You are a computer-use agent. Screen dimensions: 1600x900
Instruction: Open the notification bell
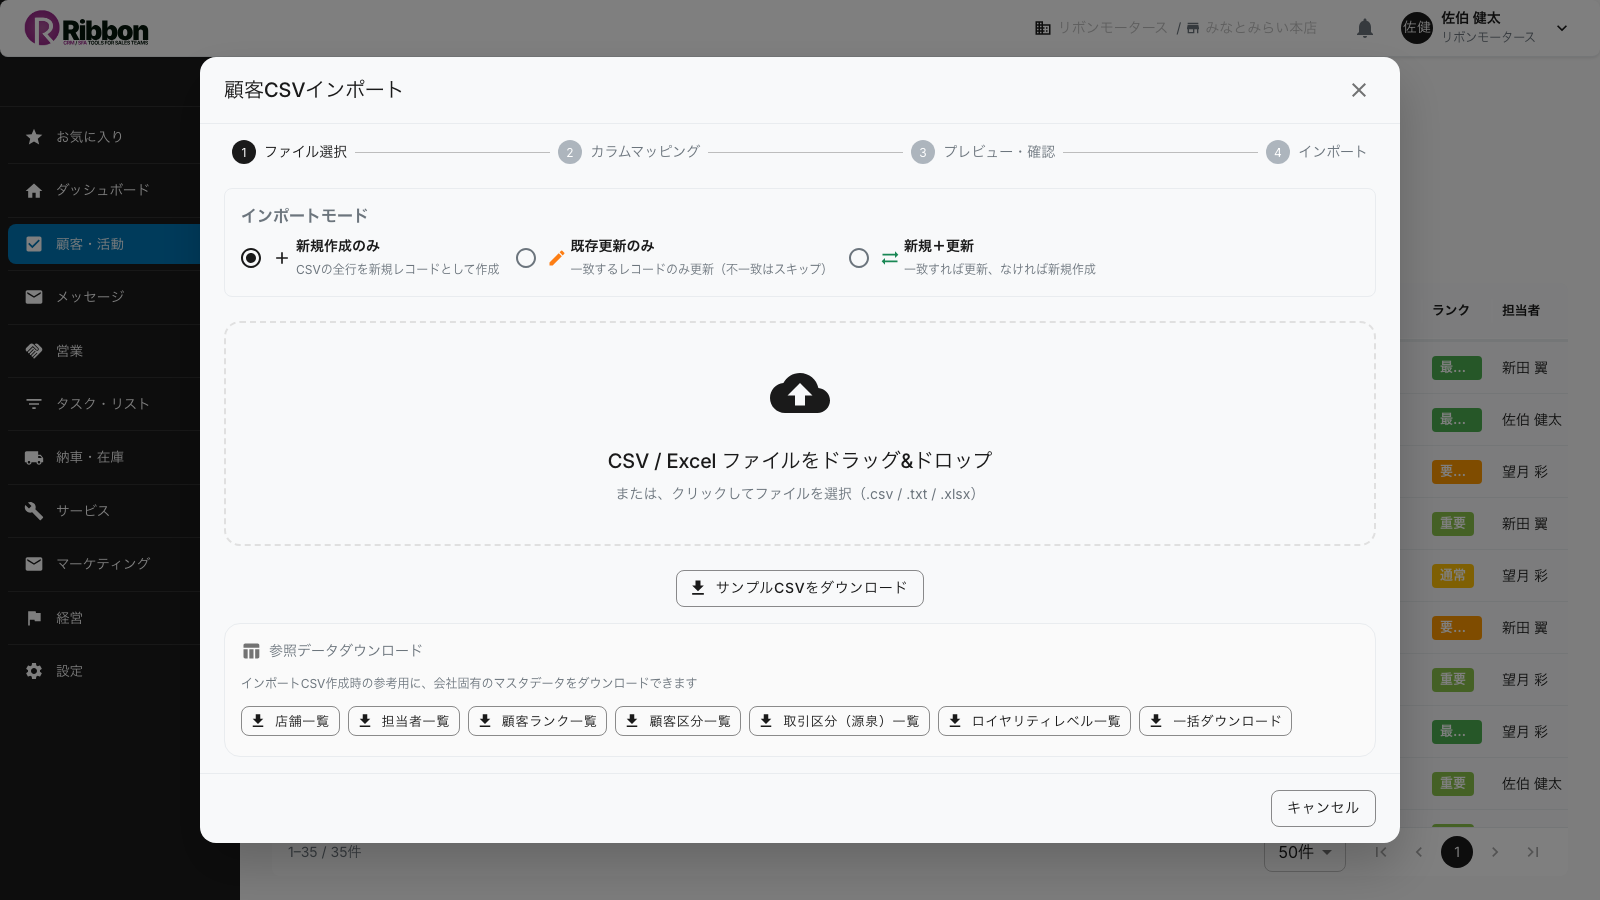pos(1365,28)
